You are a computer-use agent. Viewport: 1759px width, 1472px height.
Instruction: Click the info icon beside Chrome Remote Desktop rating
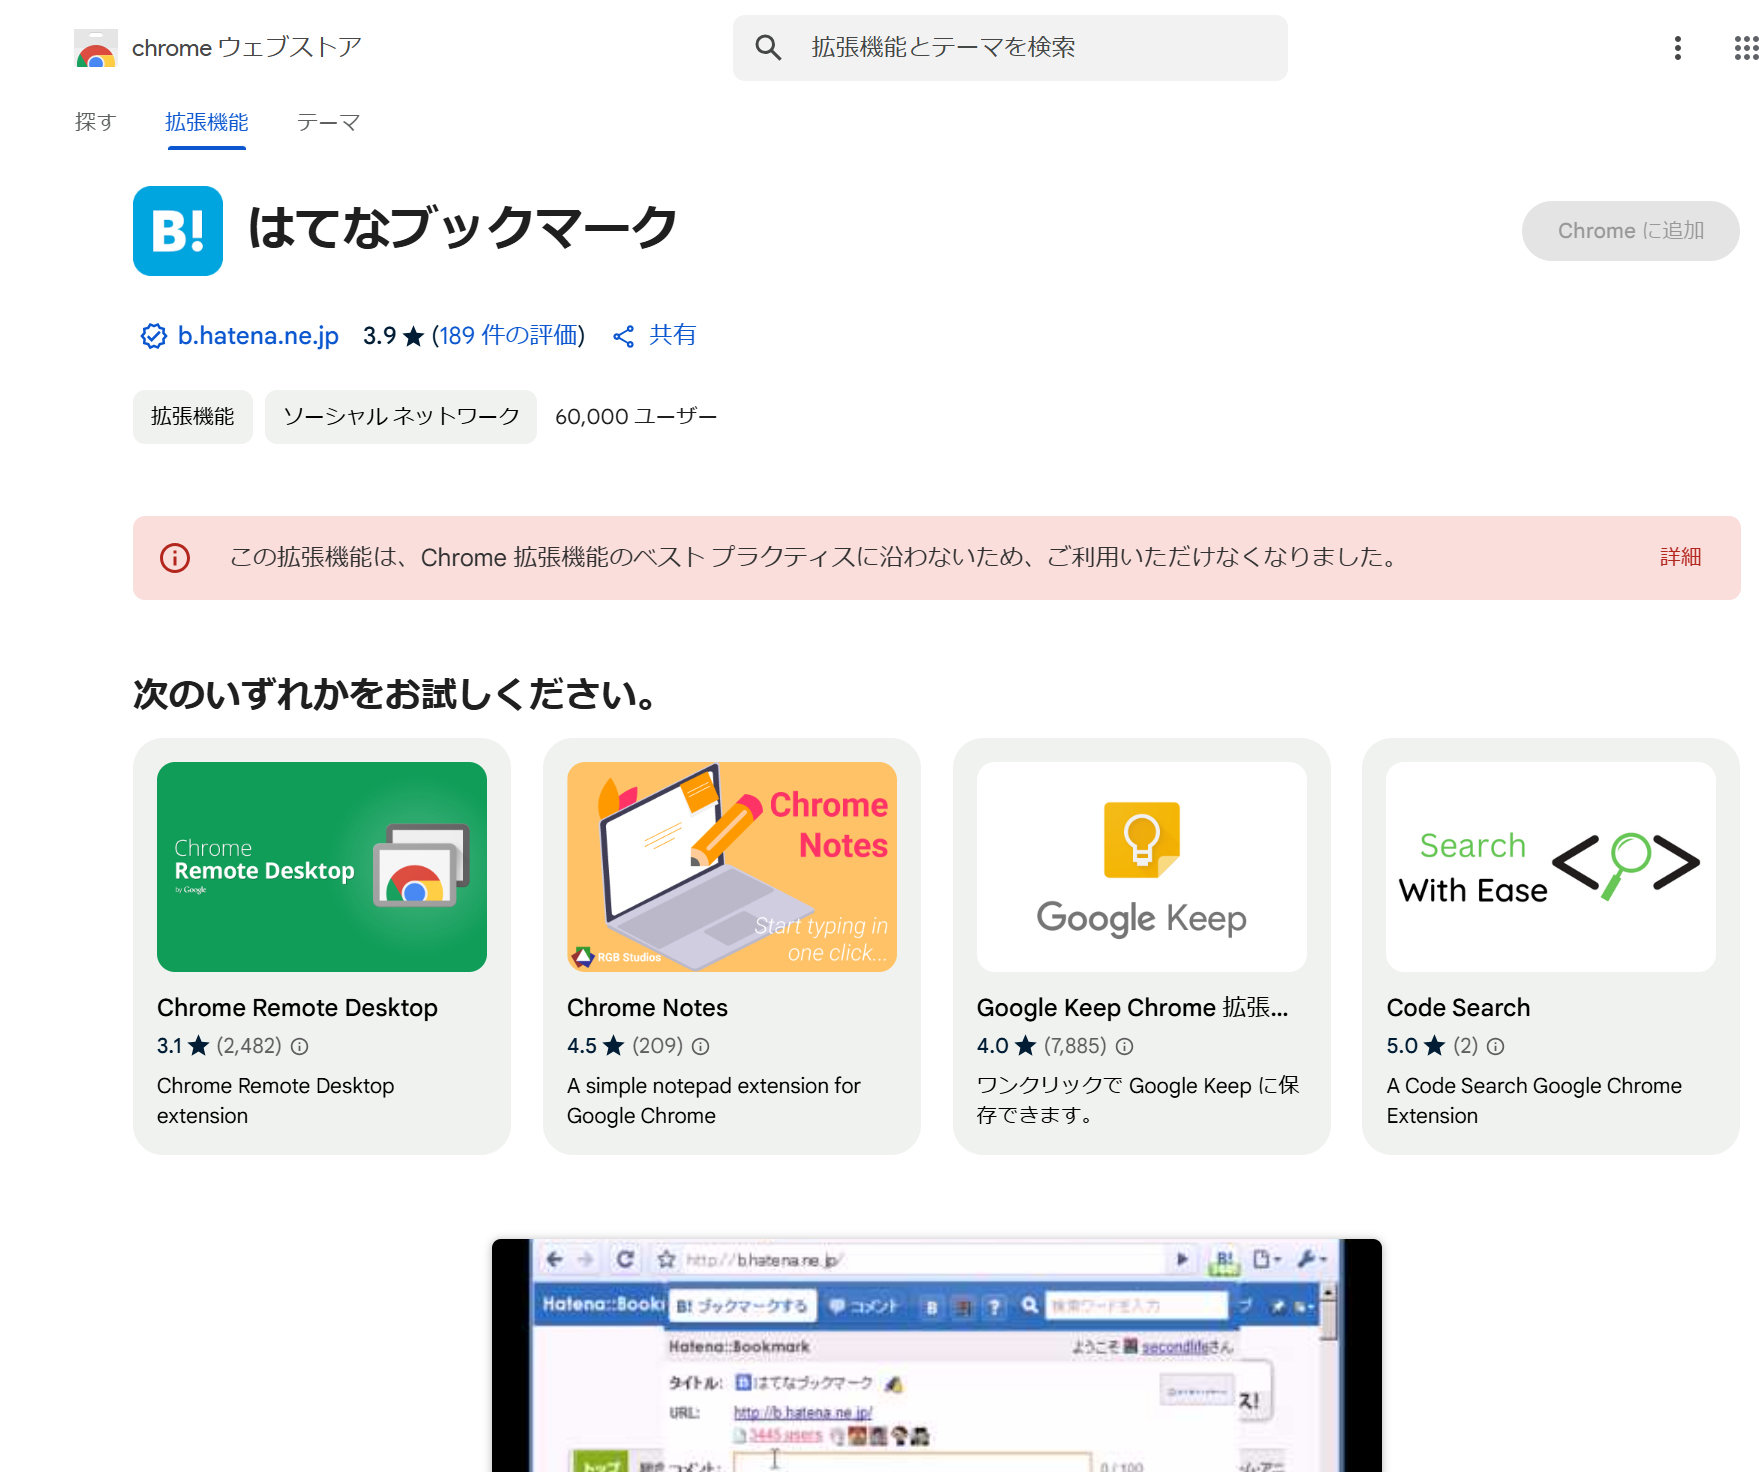click(300, 1047)
